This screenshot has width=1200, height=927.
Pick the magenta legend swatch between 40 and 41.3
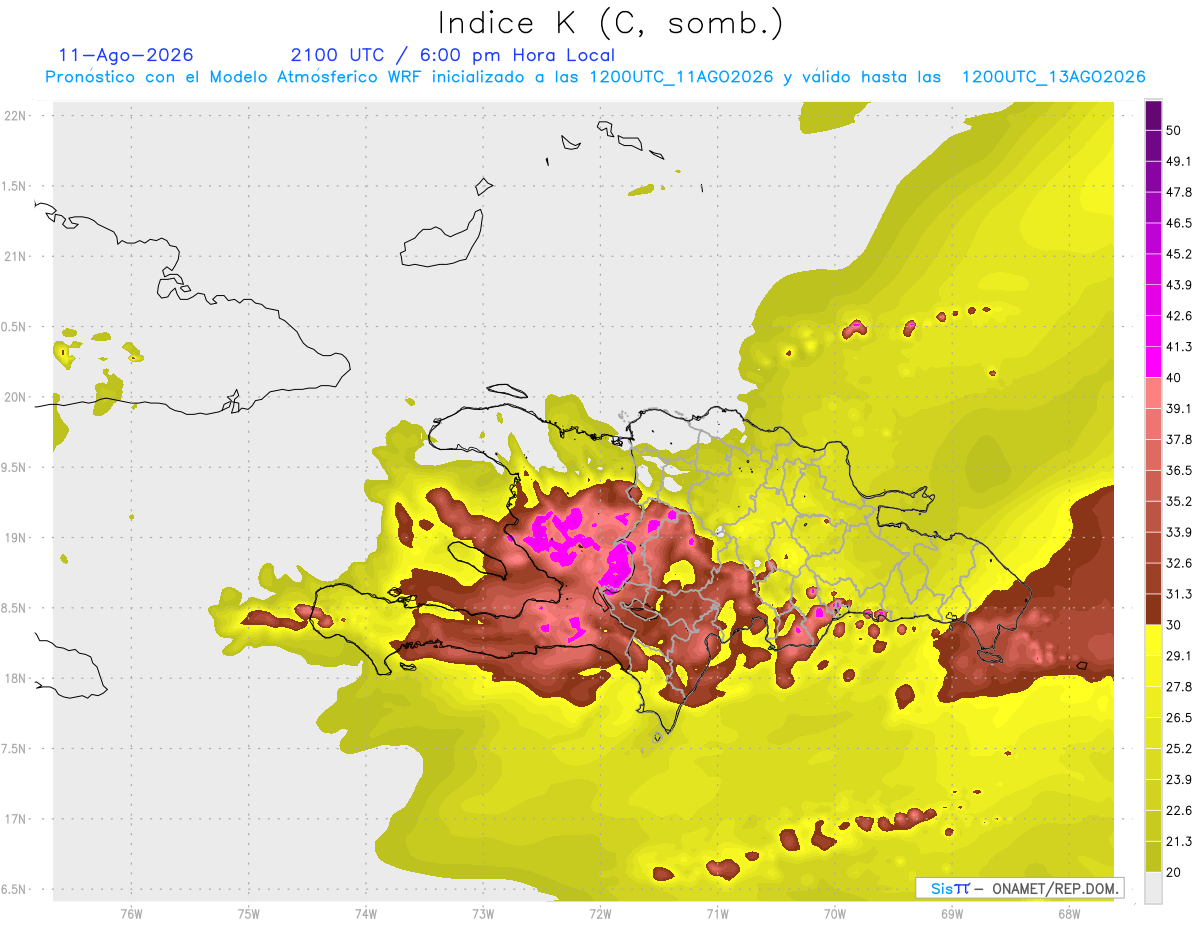pyautogui.click(x=1153, y=361)
